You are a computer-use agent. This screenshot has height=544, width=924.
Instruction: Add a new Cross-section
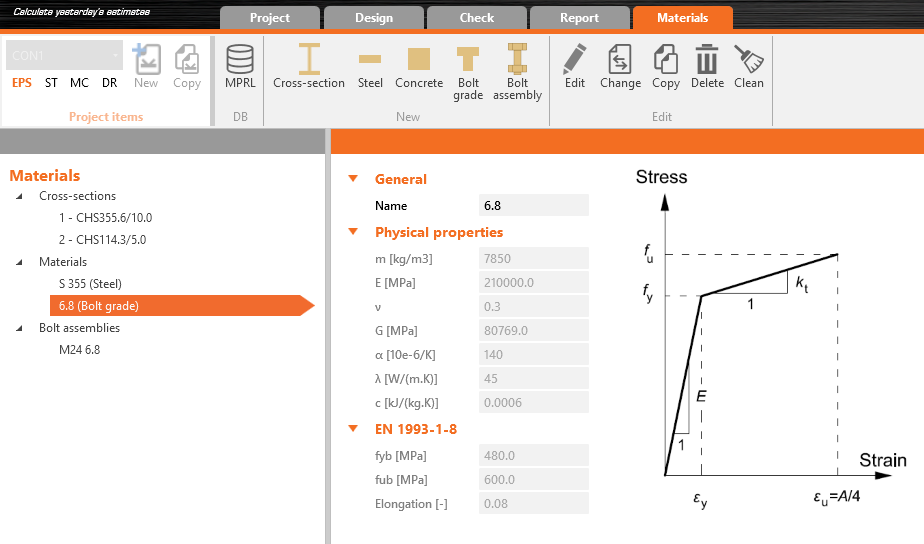click(x=309, y=67)
